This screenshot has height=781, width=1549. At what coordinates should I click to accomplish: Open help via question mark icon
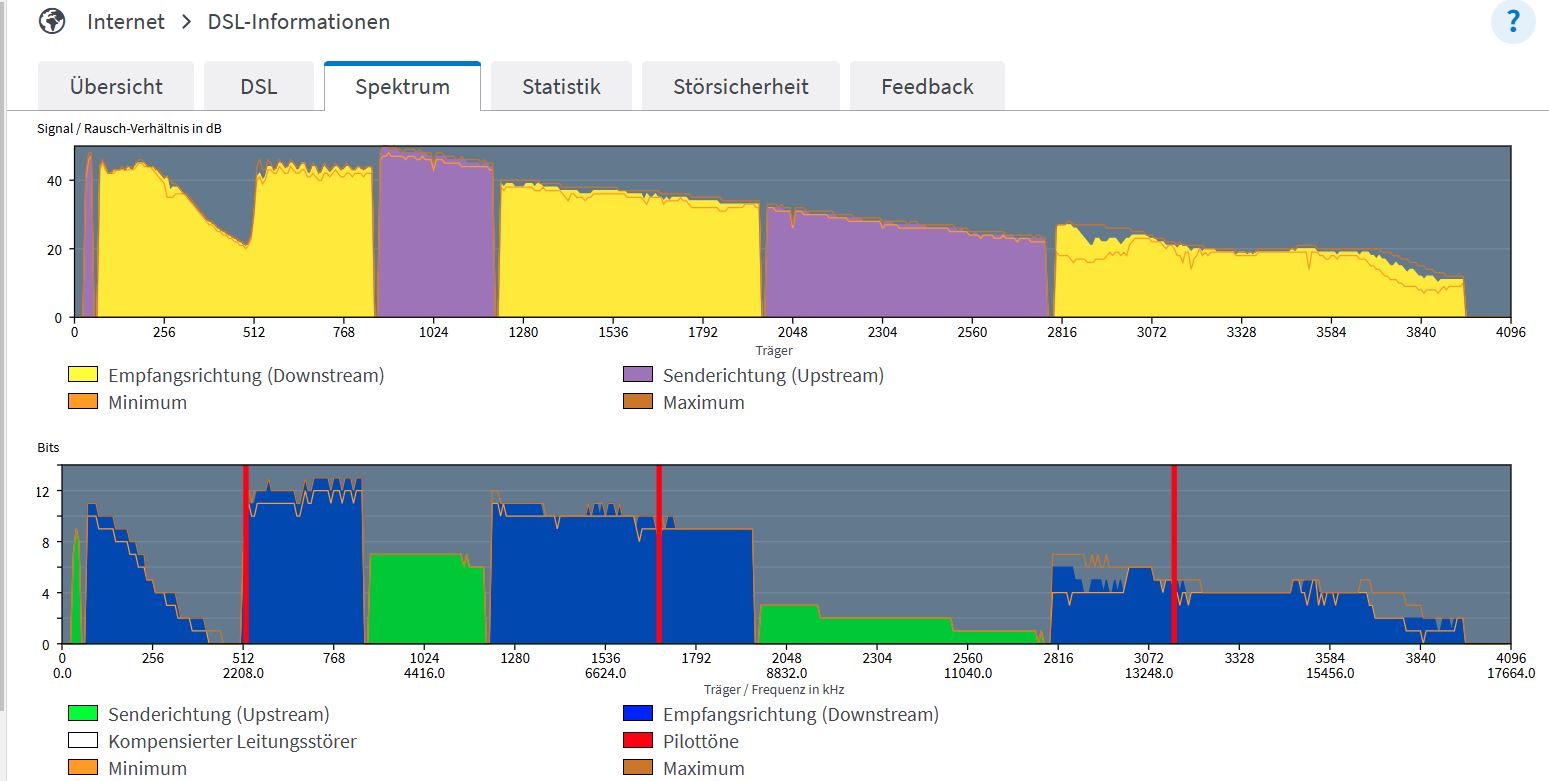1513,22
